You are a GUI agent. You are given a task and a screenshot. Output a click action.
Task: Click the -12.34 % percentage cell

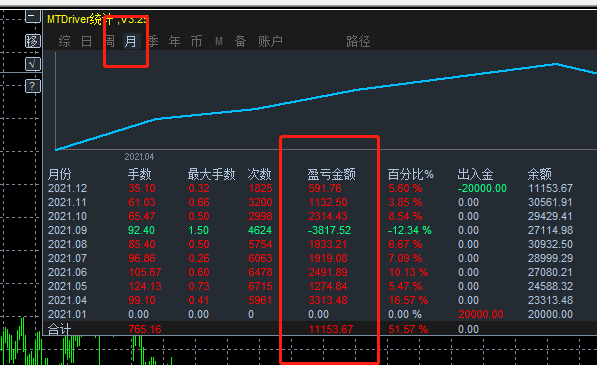pos(410,231)
